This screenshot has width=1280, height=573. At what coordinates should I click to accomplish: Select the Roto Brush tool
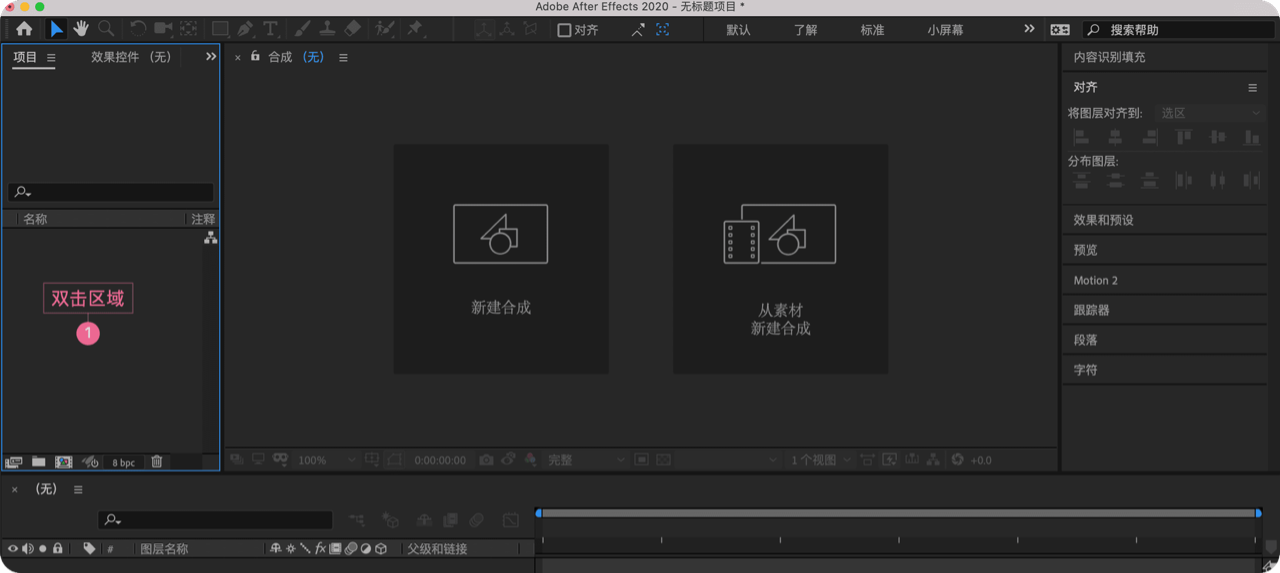click(x=384, y=30)
